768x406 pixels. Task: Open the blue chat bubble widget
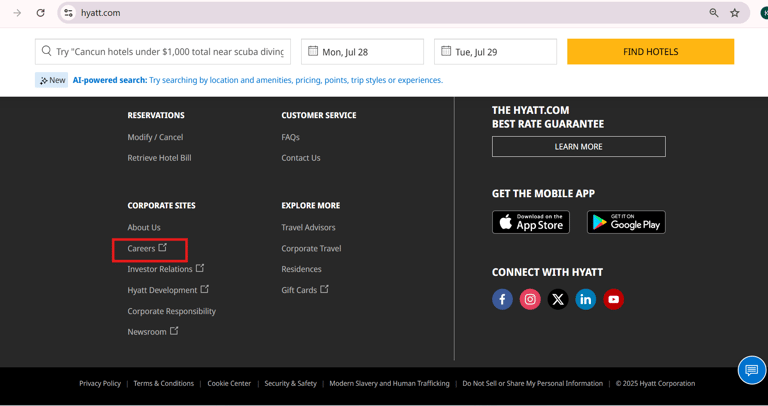752,370
